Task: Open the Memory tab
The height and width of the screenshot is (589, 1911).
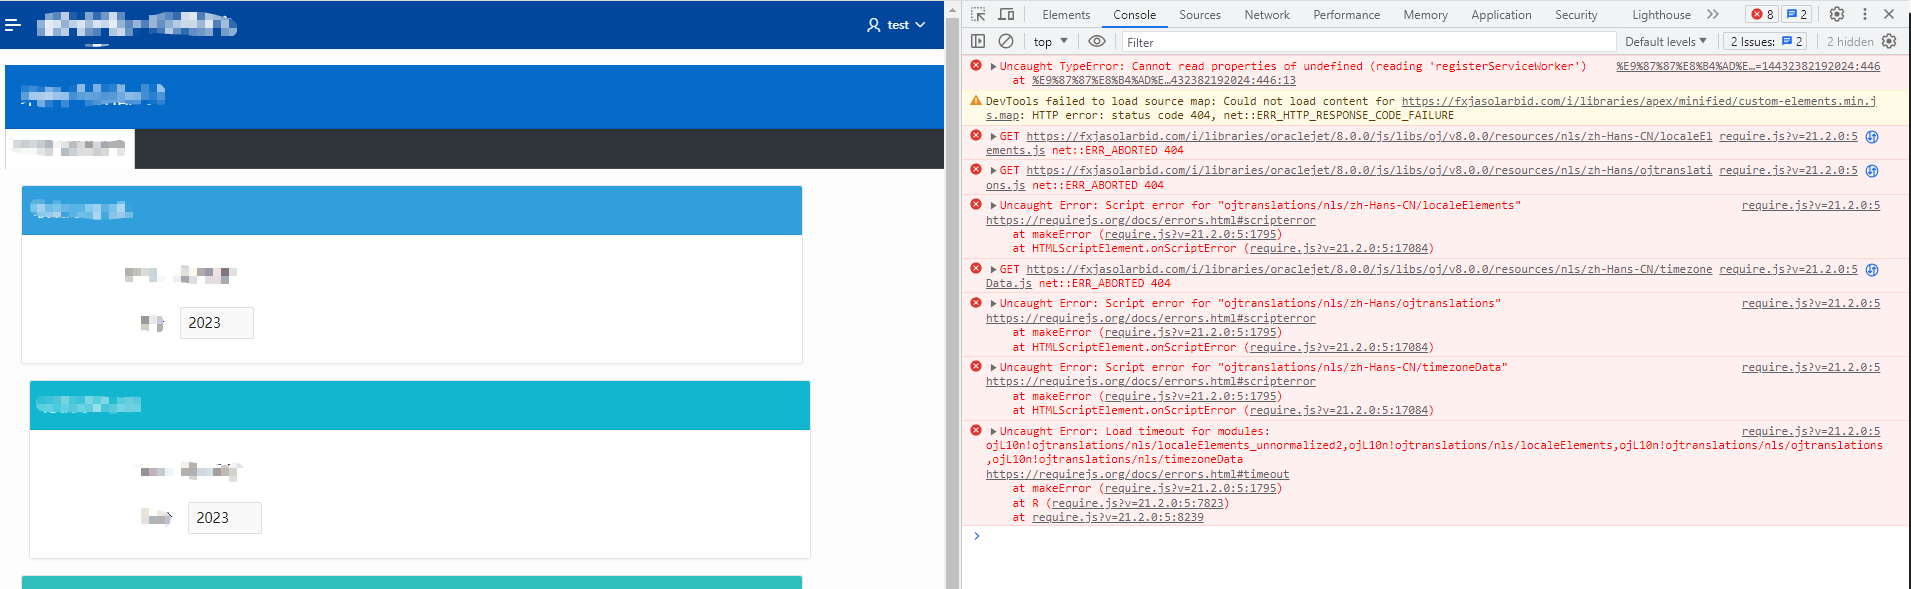Action: coord(1425,15)
